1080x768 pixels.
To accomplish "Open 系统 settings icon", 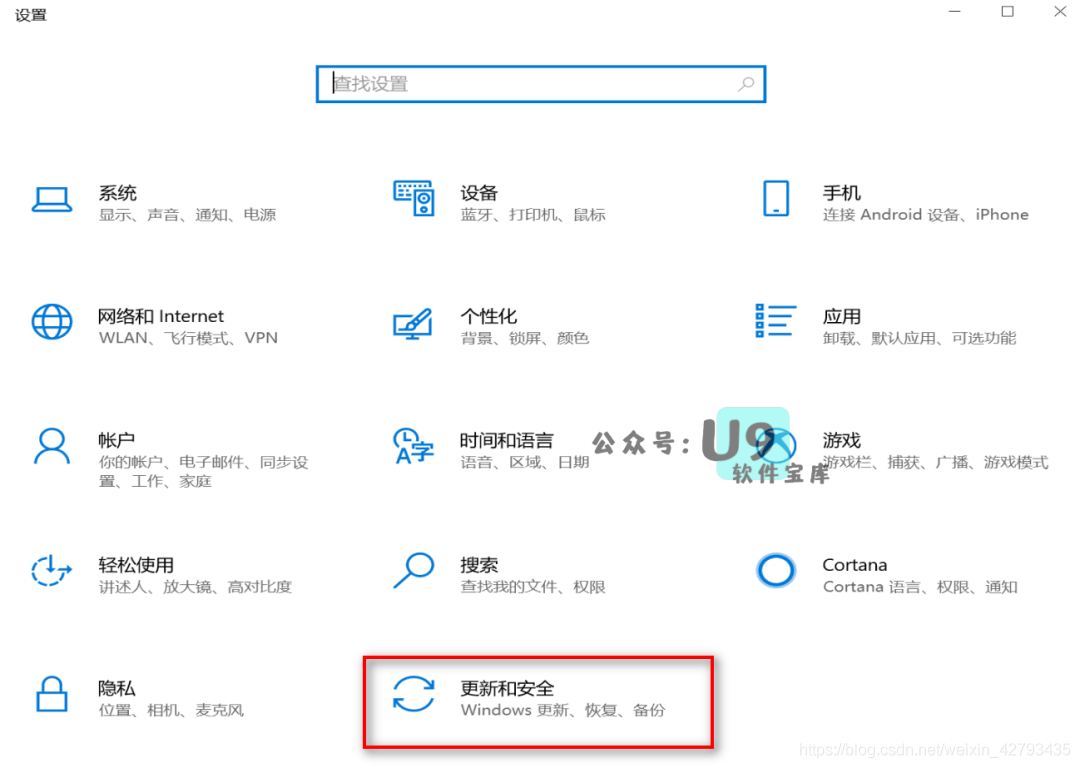I will coord(52,199).
